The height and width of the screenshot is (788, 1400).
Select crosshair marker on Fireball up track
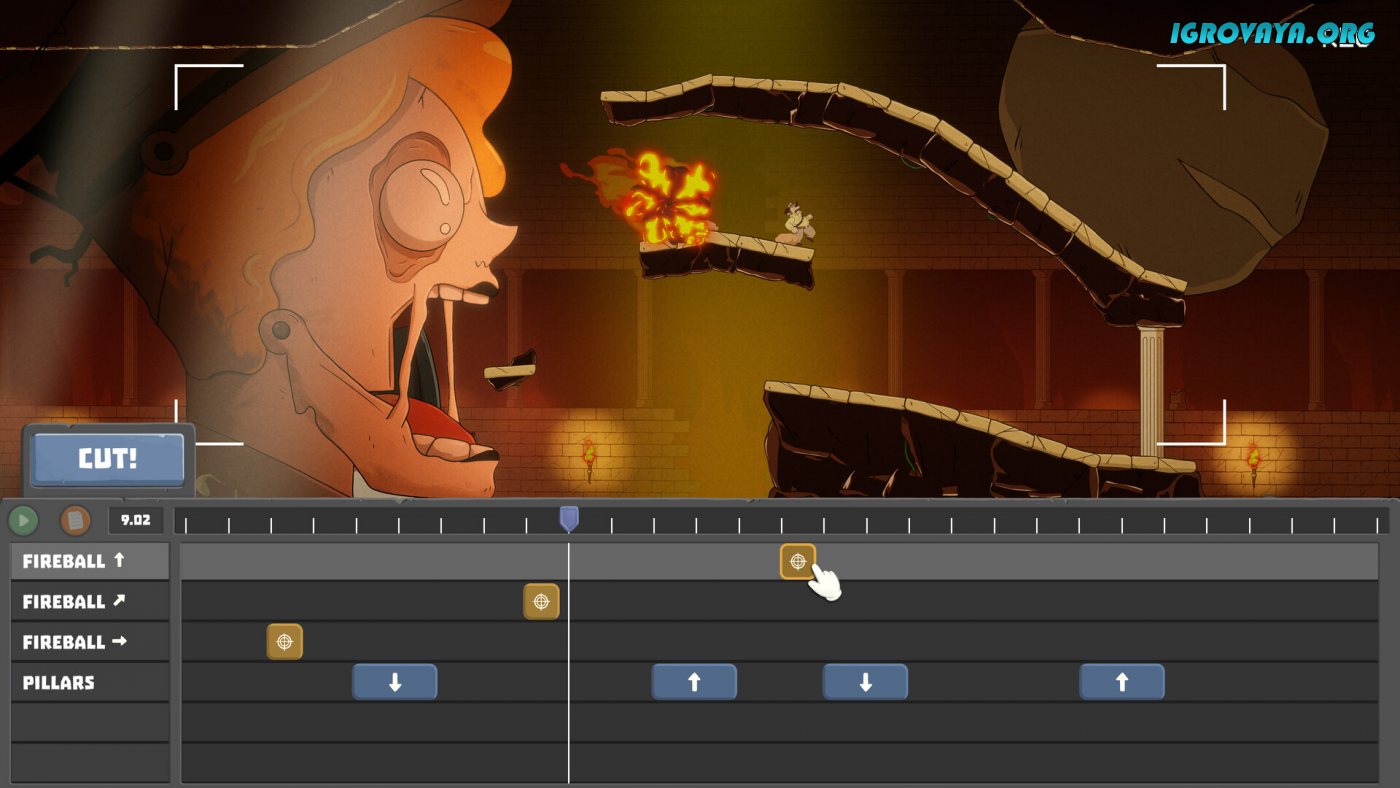point(797,562)
